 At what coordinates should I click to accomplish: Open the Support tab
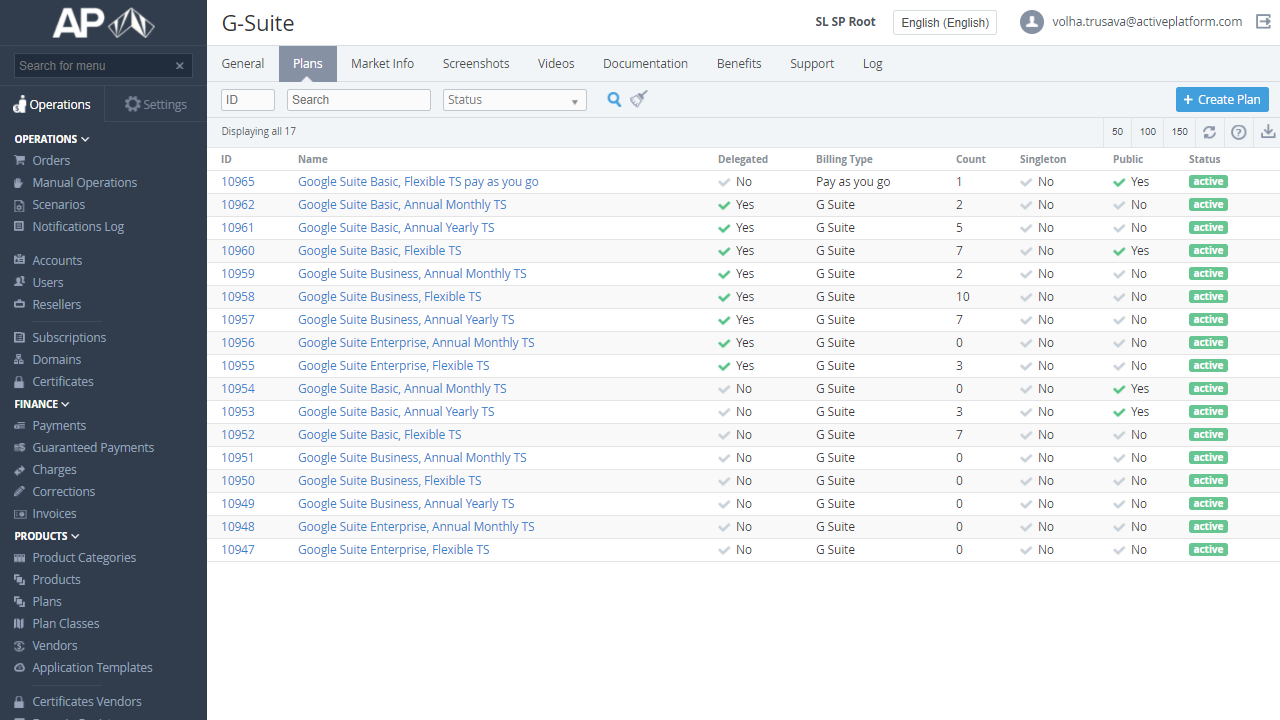click(x=812, y=63)
